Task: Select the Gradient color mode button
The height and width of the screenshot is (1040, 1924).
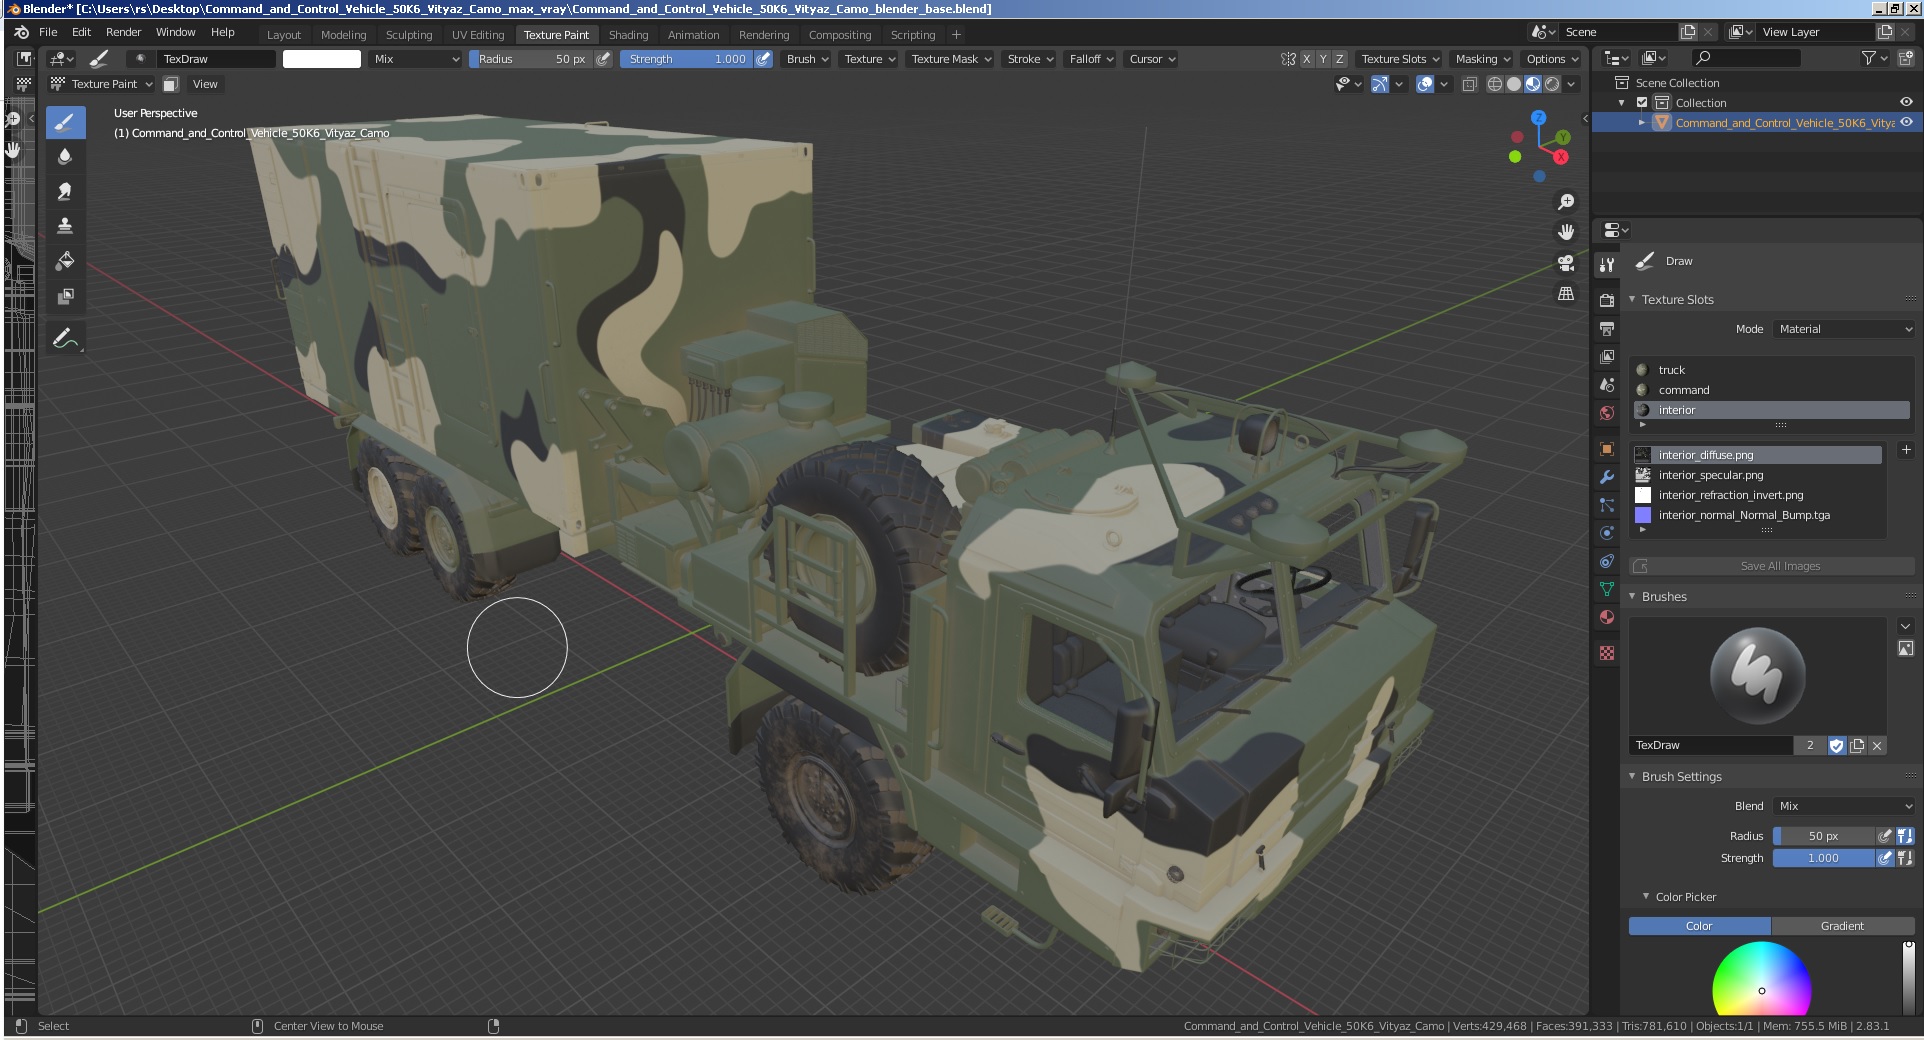Action: pos(1842,926)
